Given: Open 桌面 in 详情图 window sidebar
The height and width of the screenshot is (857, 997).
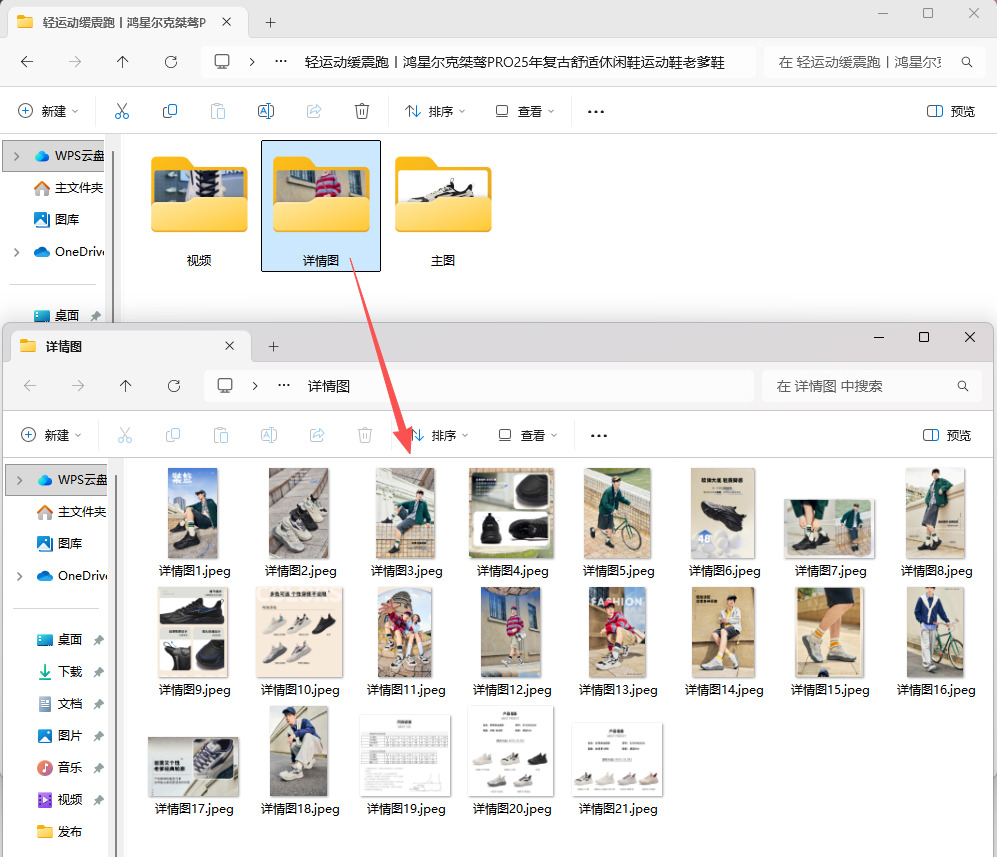Looking at the screenshot, I should [60, 640].
